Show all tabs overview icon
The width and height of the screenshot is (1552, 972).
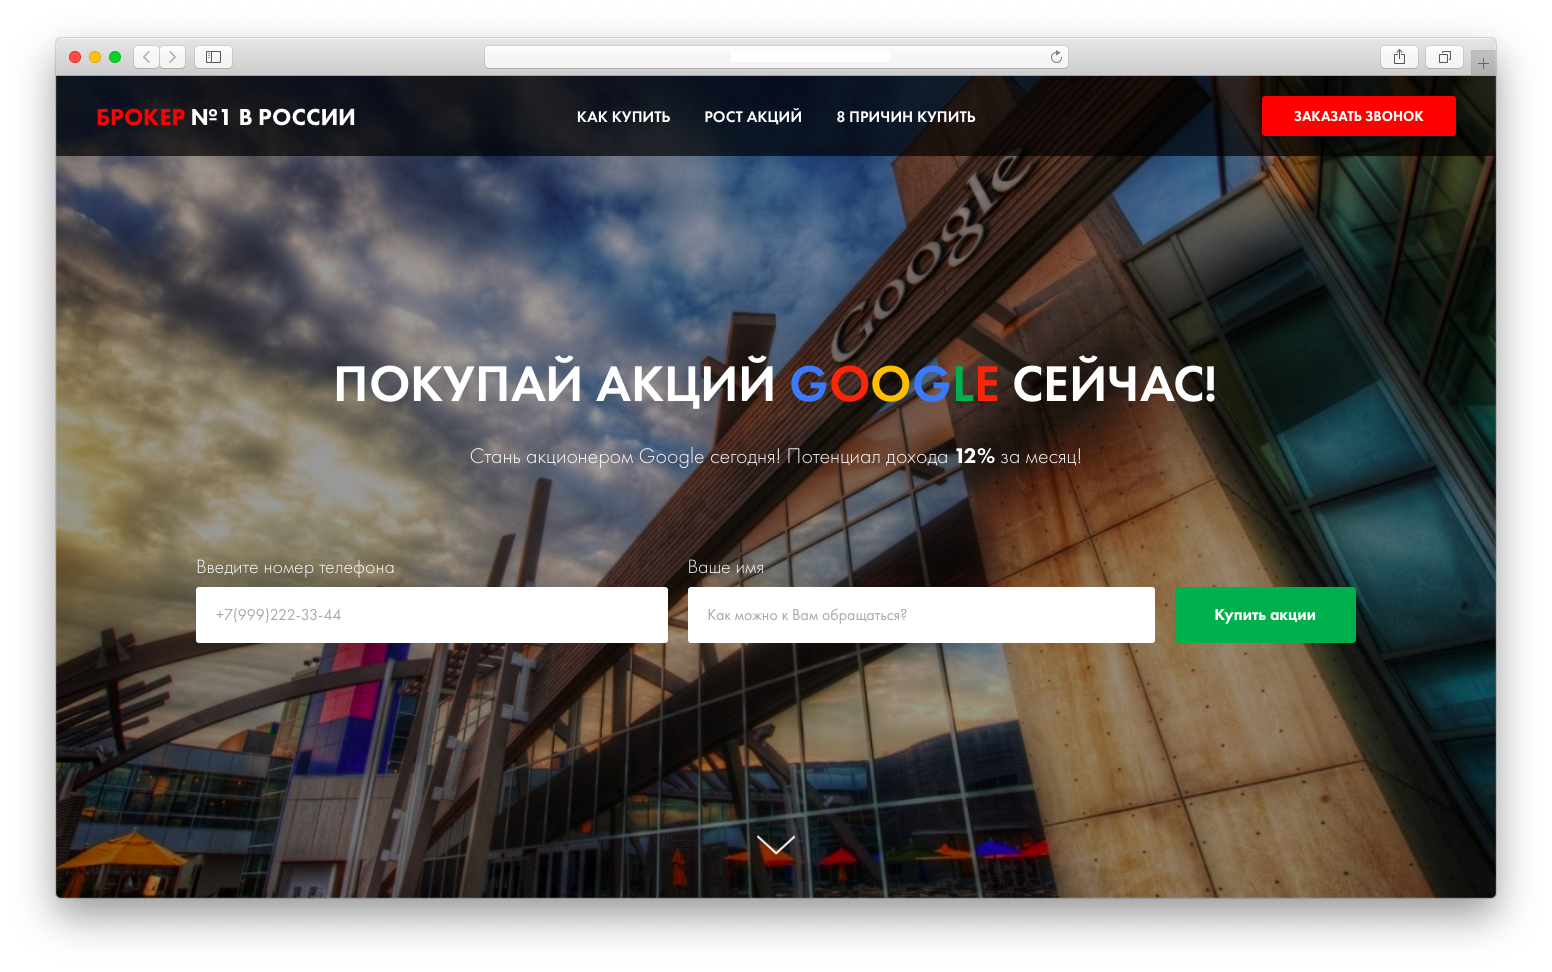1444,57
